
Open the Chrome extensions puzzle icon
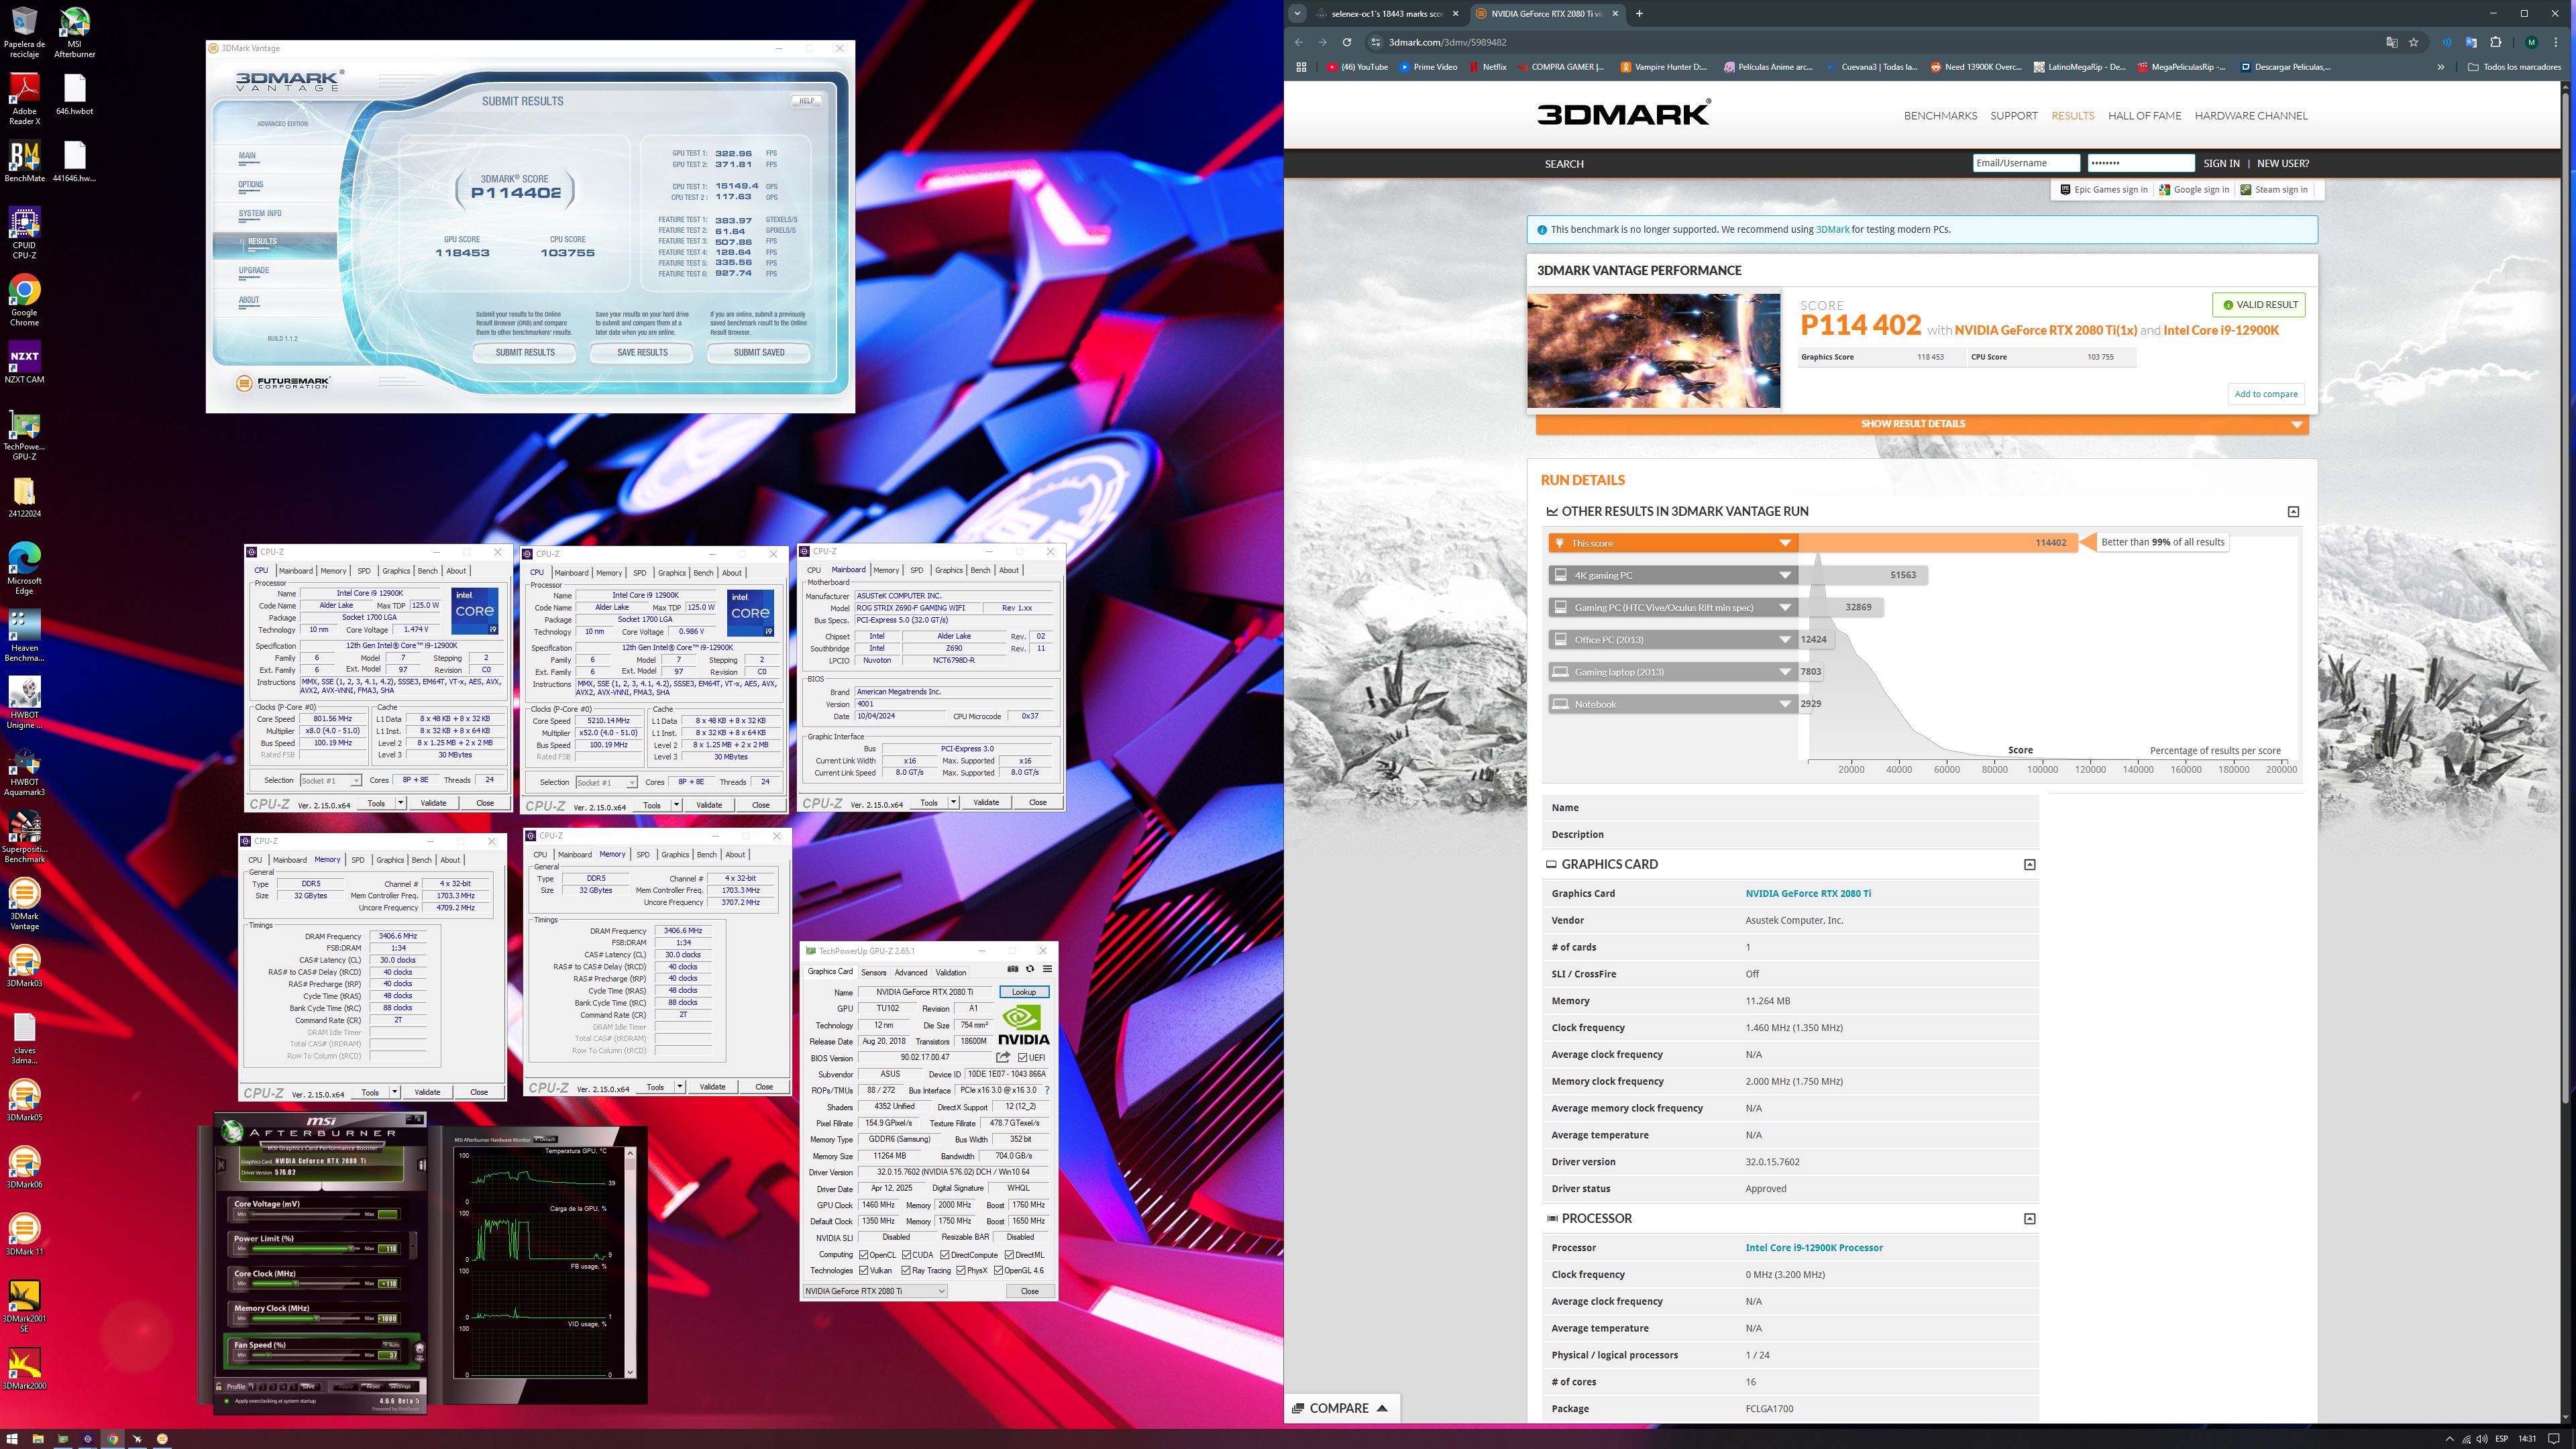(x=2496, y=42)
